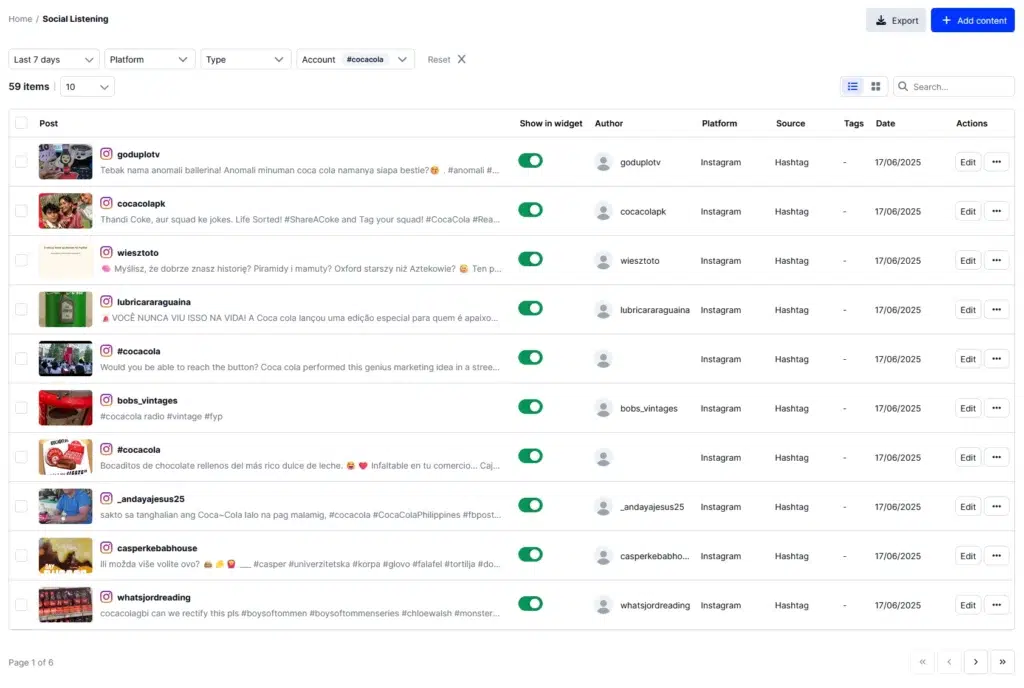Click Edit for _andayajesus25 post
The image size is (1024, 688).
coord(967,507)
